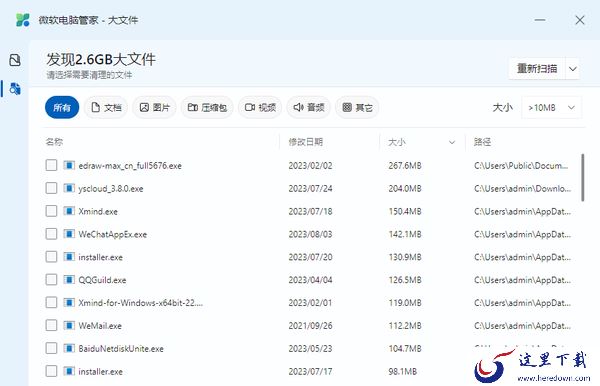600x386 pixels.
Task: Filter by 图片 pictures tab
Action: 154,107
